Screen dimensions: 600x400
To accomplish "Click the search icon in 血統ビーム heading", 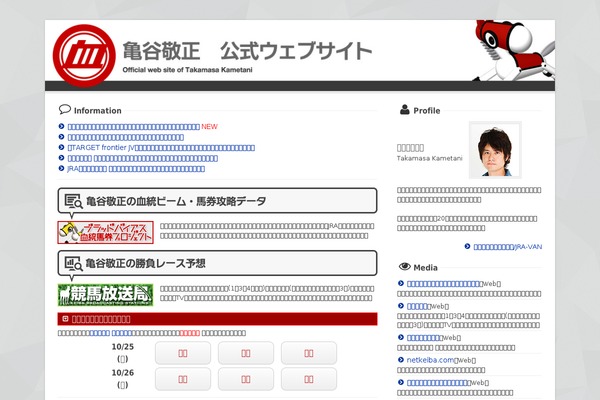I will (x=73, y=201).
